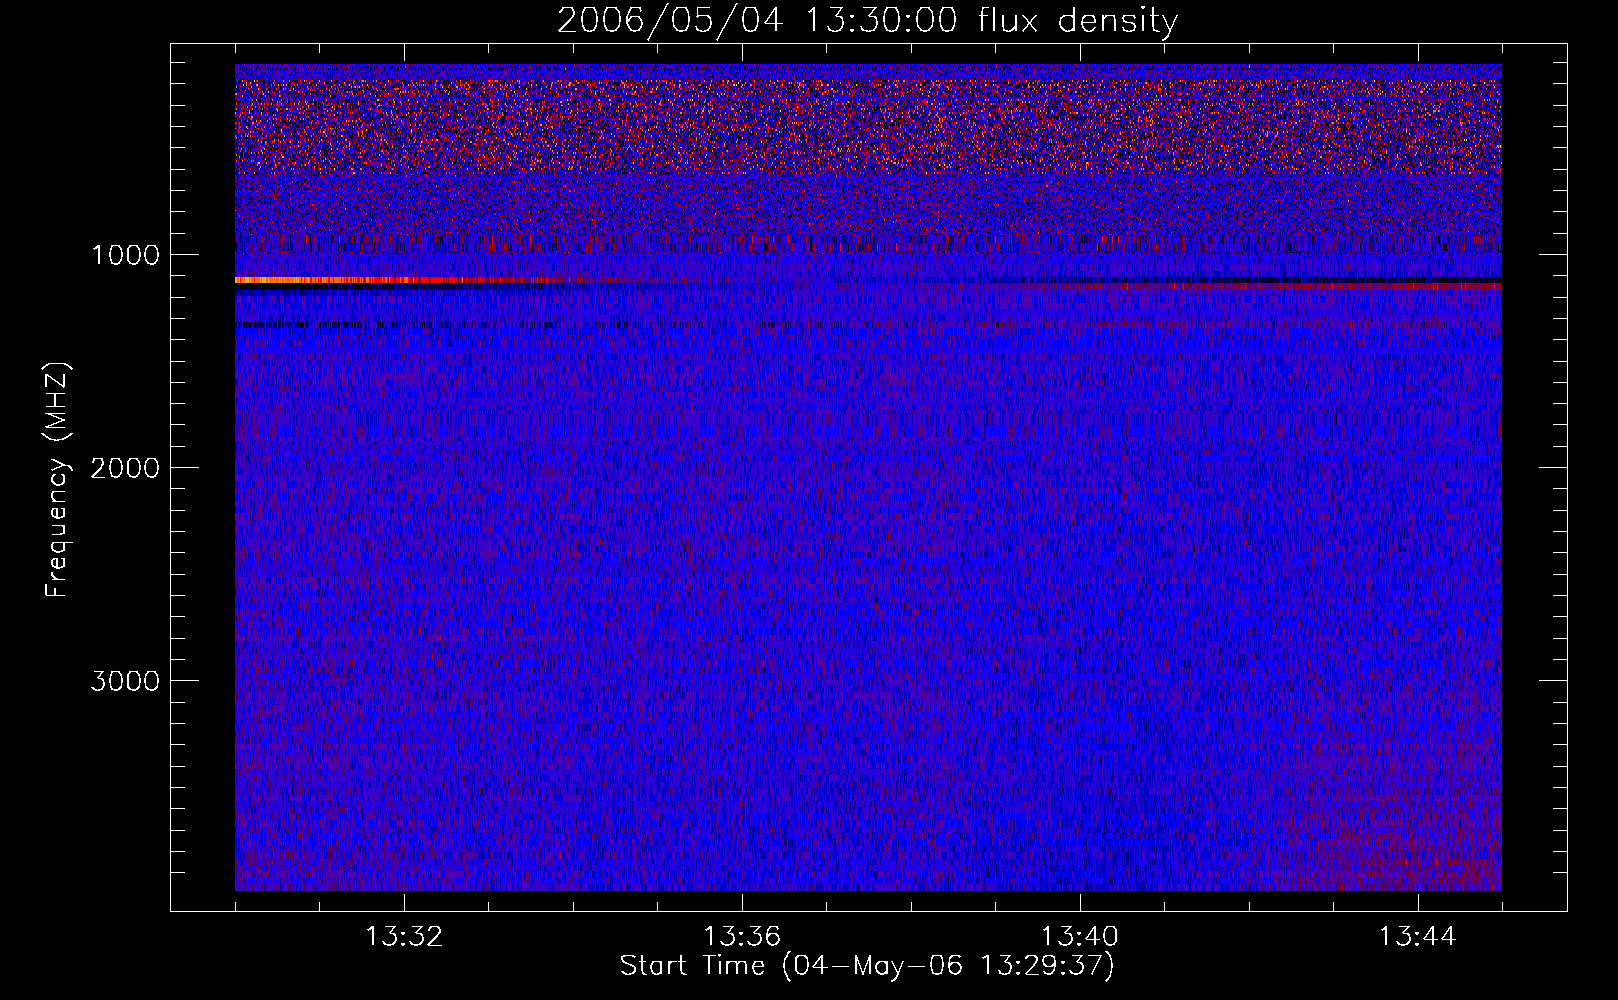Select the 2000 frequency tick label

point(125,468)
